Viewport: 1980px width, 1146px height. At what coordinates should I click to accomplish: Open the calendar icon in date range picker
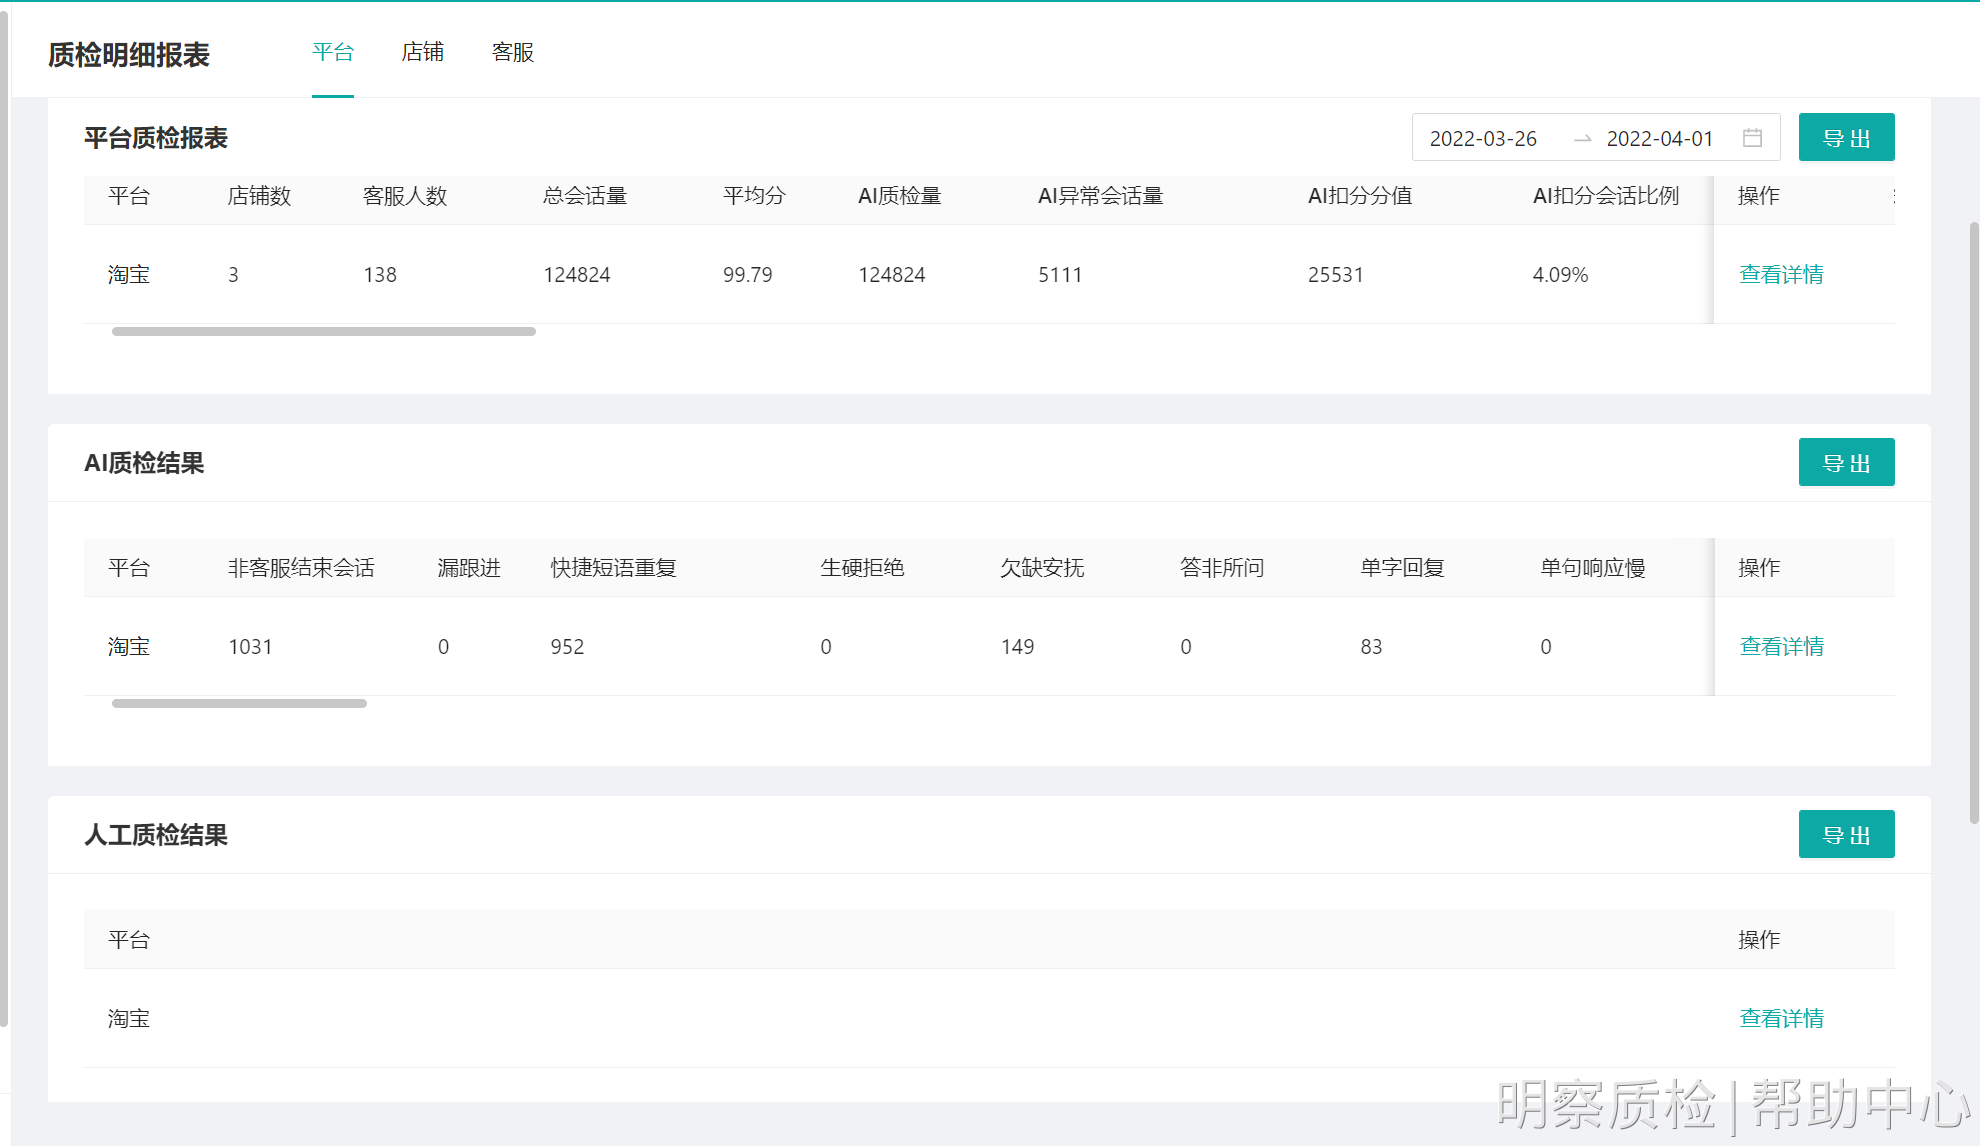[1752, 138]
